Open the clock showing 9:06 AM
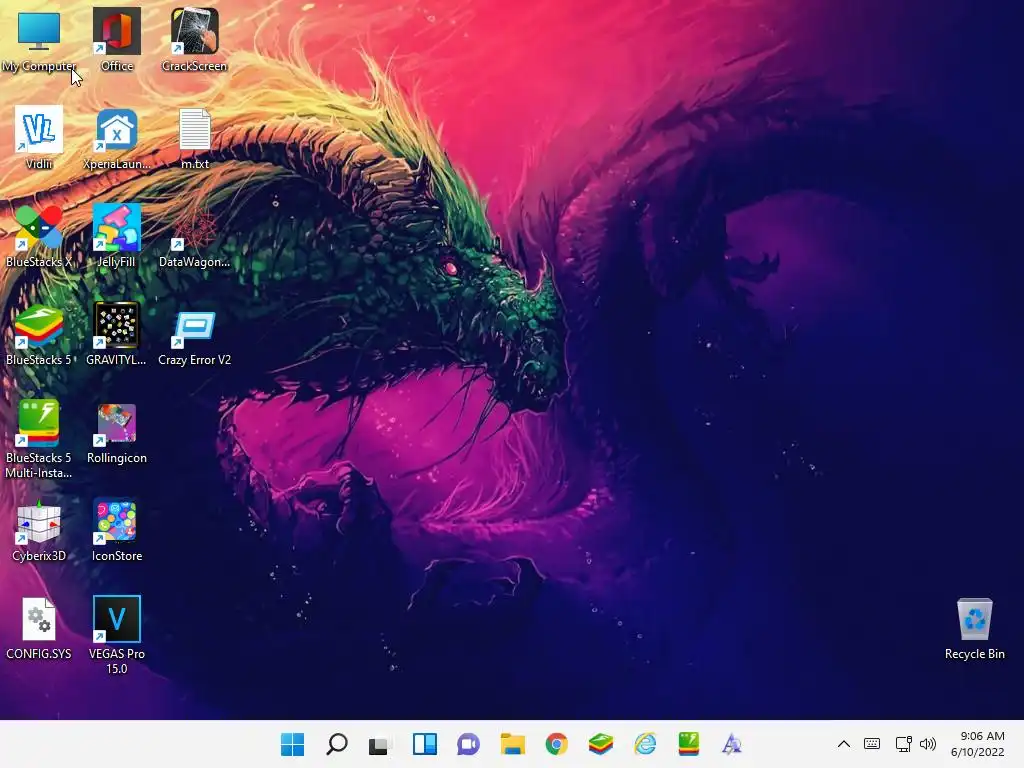Viewport: 1024px width, 768px height. (978, 744)
